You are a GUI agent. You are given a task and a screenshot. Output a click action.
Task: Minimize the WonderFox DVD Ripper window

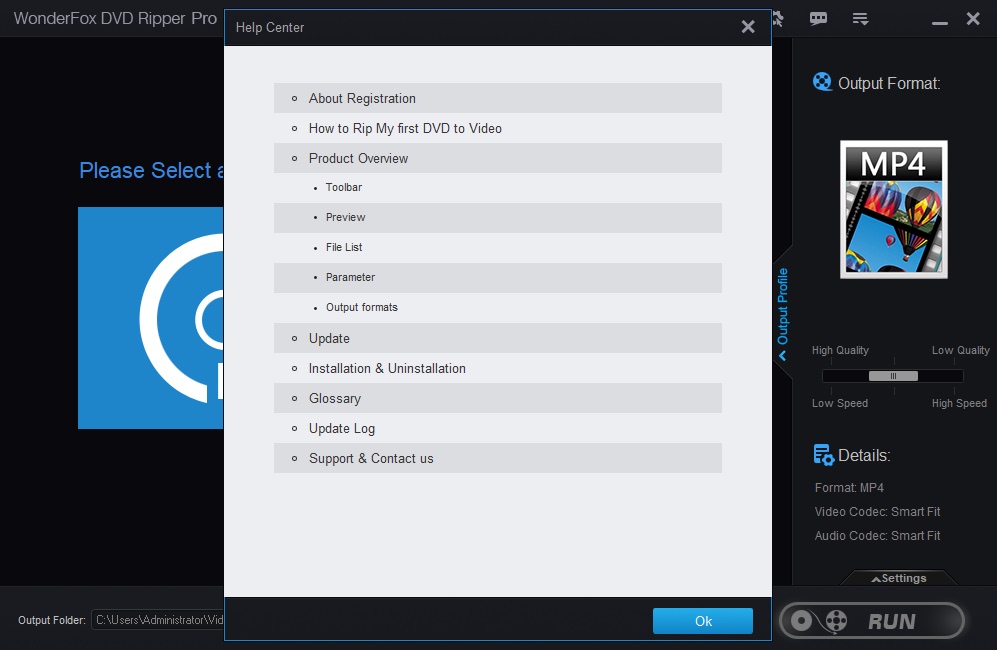(940, 23)
